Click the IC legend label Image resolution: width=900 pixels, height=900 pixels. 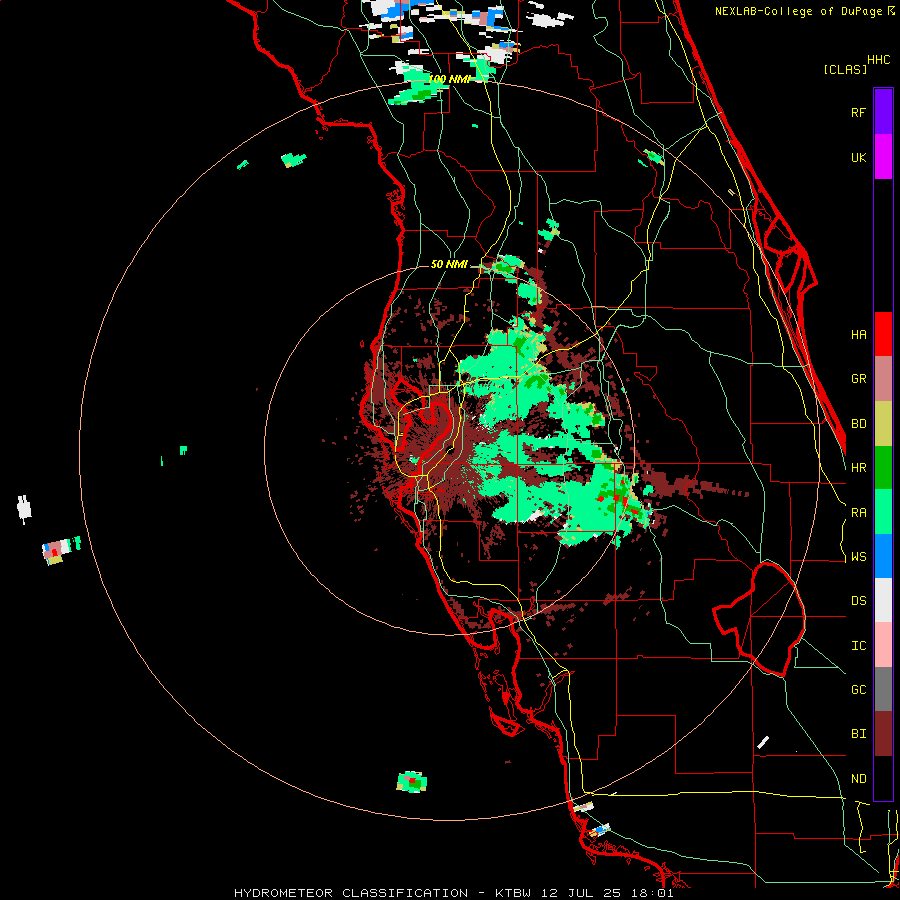tap(858, 646)
